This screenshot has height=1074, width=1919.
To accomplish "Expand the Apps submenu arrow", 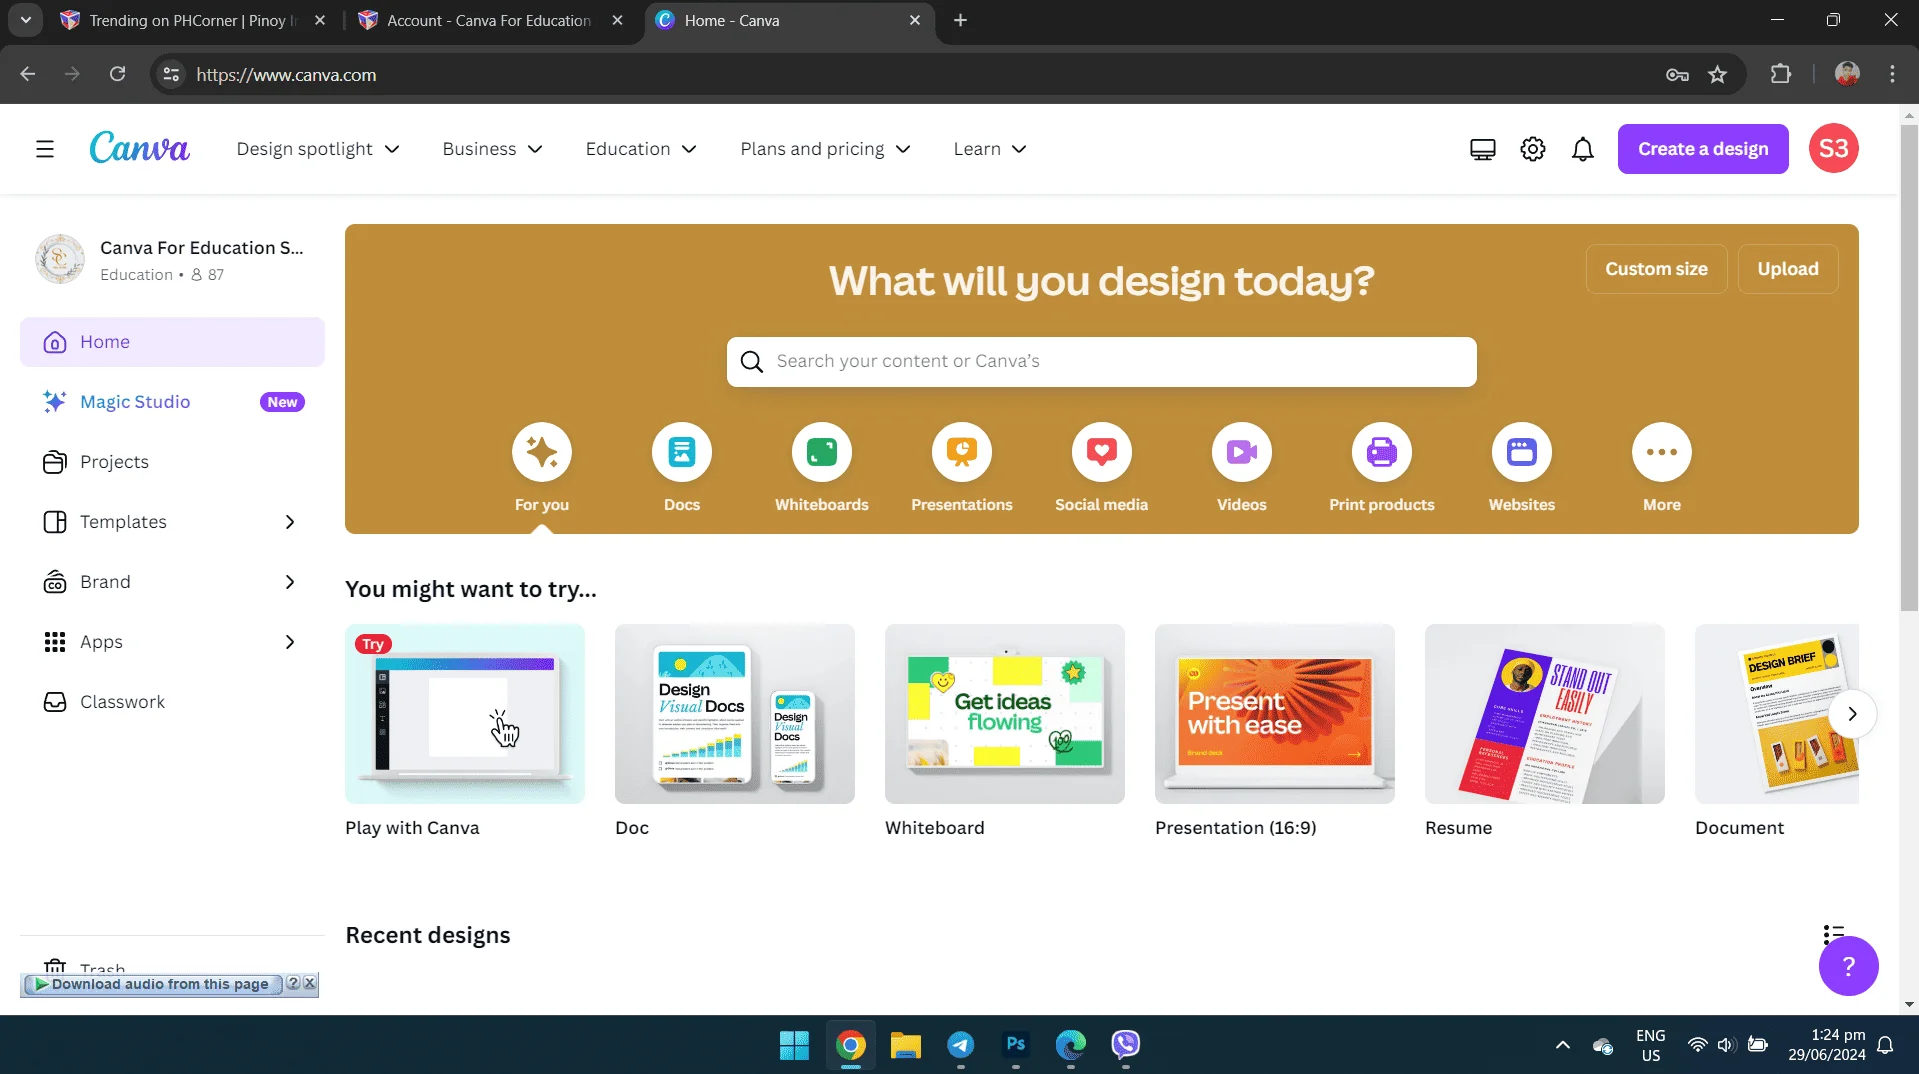I will pos(290,642).
